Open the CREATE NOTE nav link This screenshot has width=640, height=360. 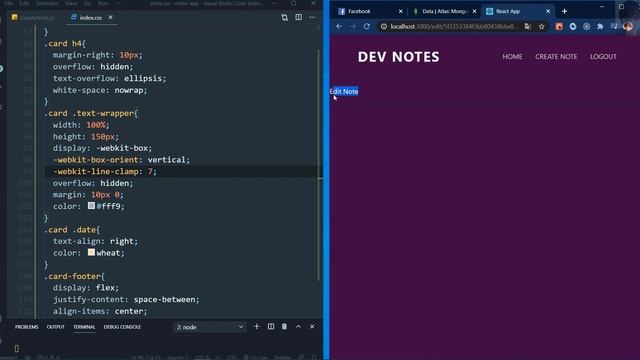(x=556, y=57)
